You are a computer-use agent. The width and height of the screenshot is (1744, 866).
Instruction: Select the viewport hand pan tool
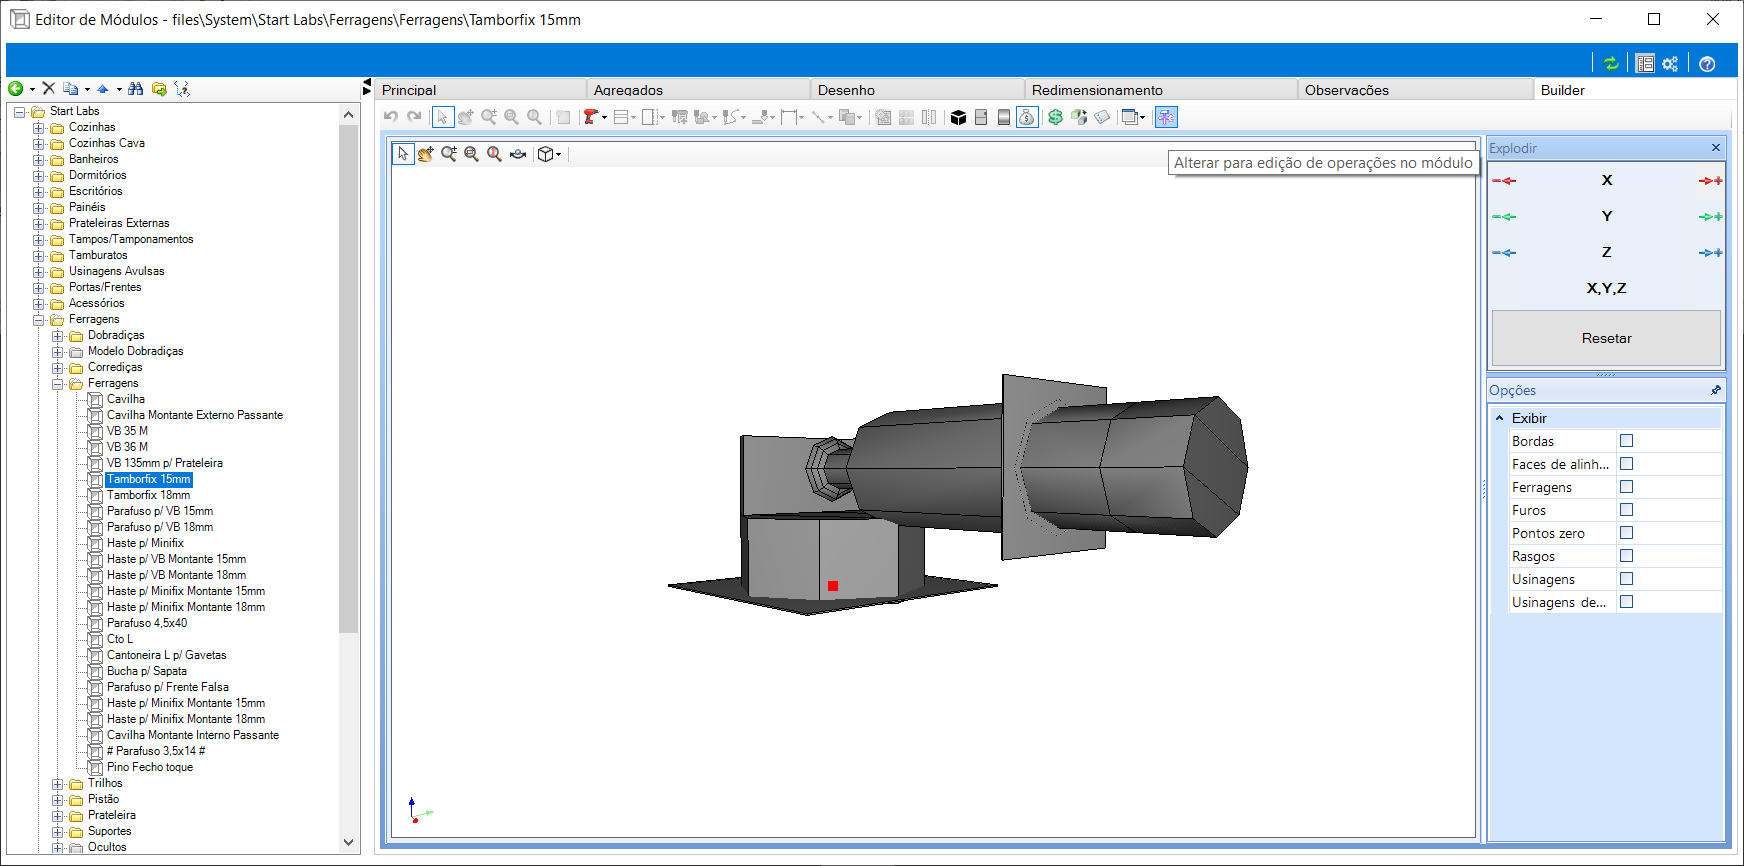tap(426, 154)
